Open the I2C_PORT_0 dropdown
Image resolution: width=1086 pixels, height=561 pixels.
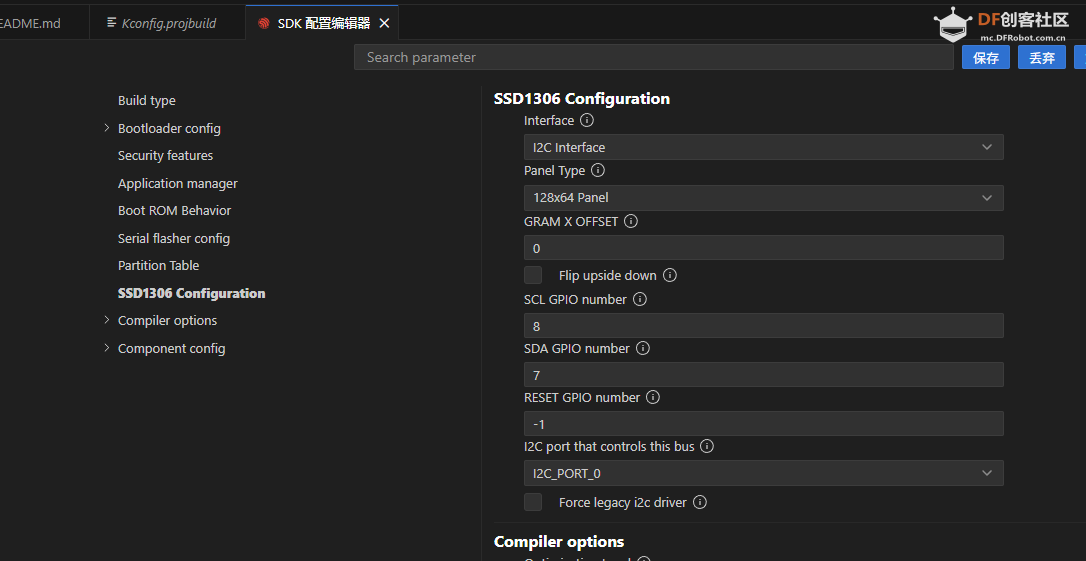click(x=763, y=473)
